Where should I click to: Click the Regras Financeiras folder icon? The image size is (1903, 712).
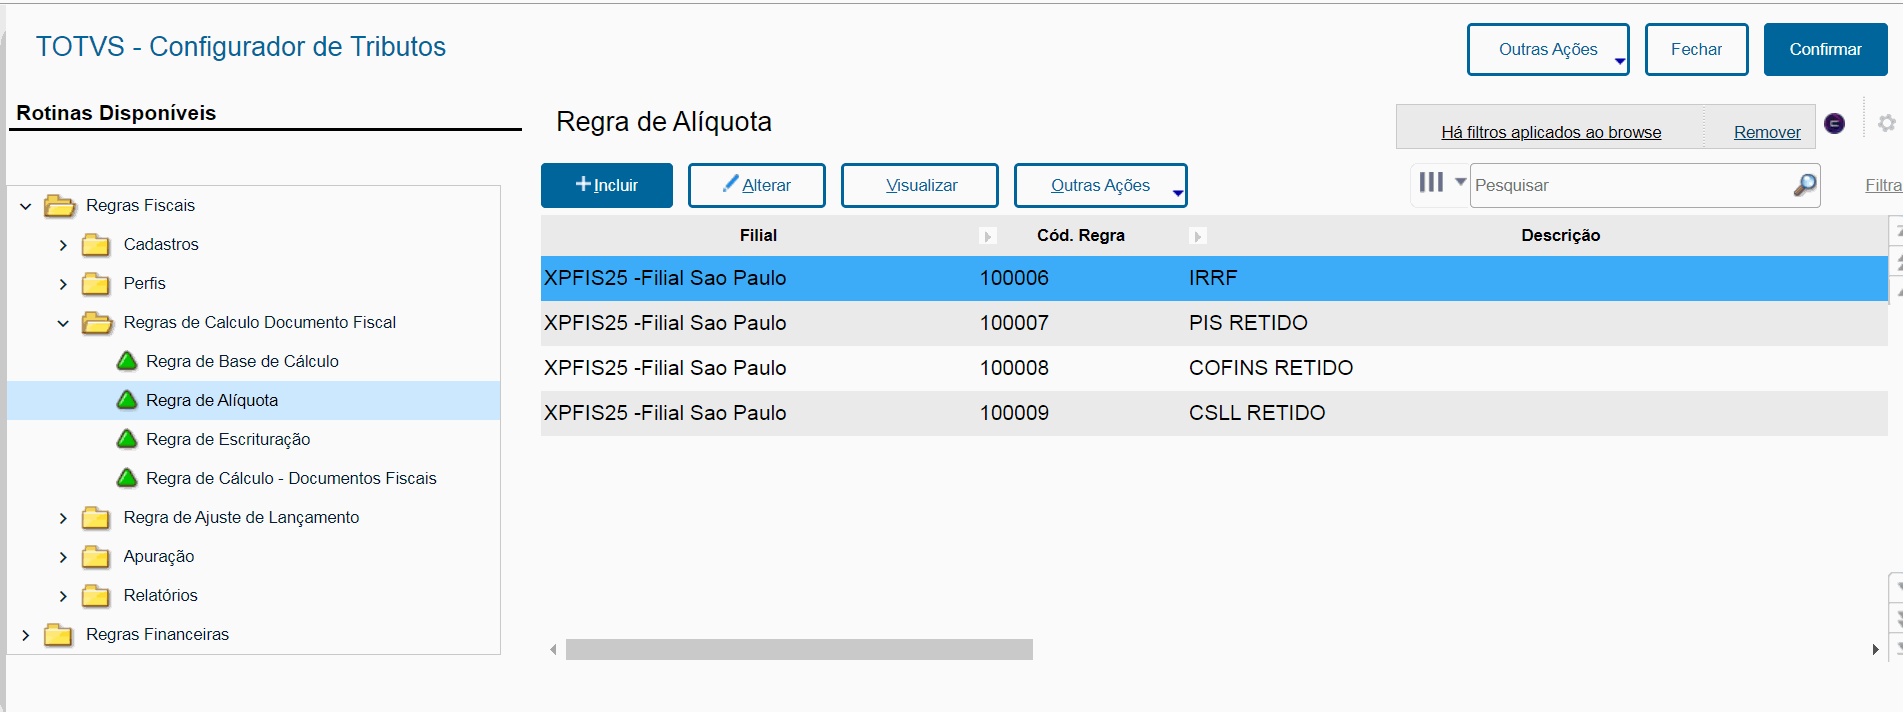pos(59,635)
